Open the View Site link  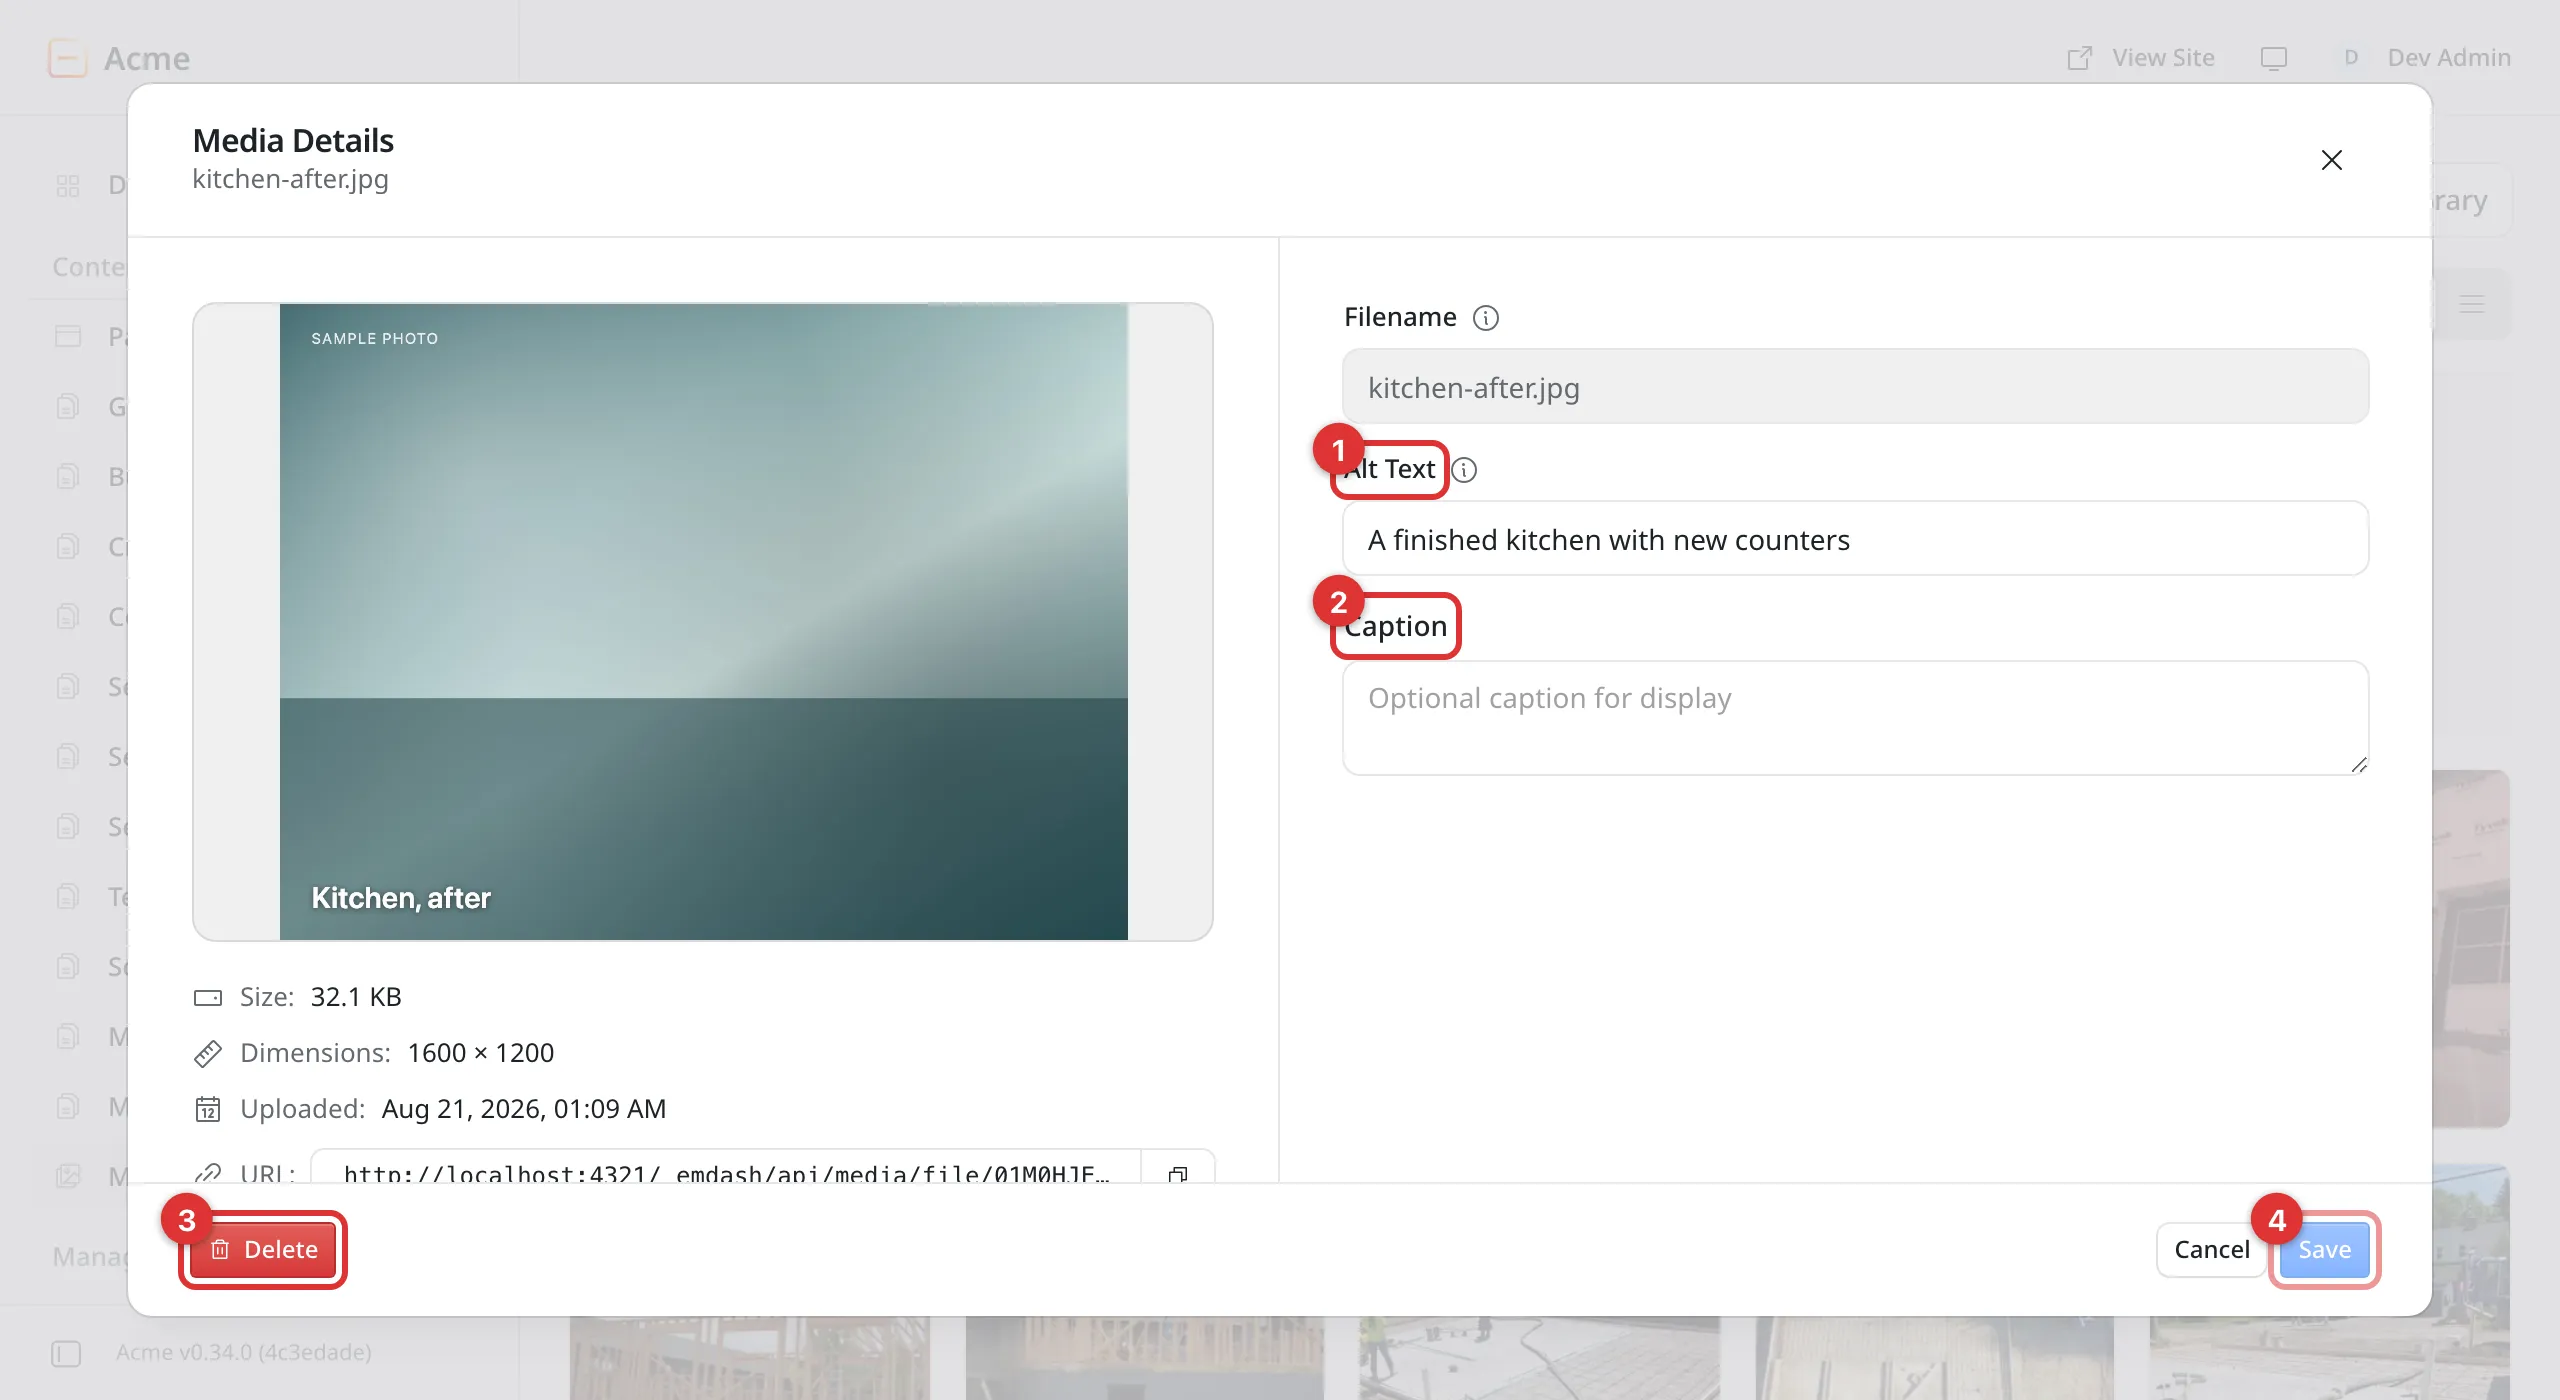point(2141,58)
